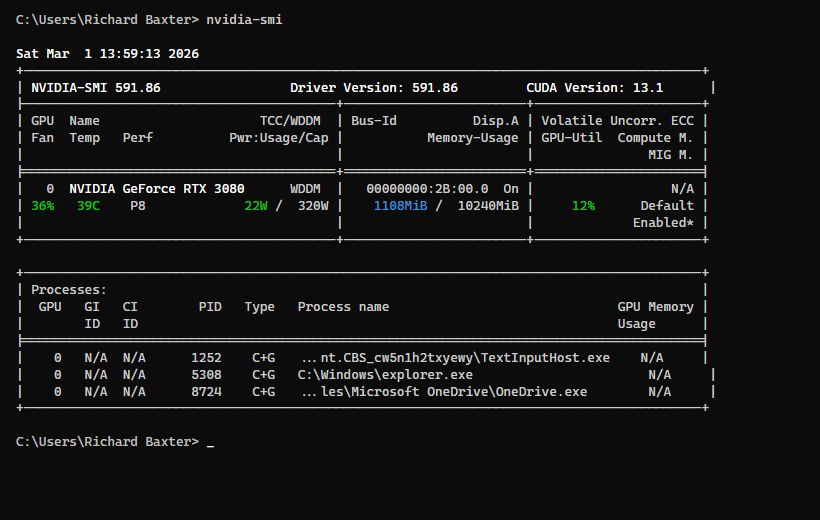Click the Pwr:Usage/Cap column header
820x520 pixels.
tap(279, 138)
